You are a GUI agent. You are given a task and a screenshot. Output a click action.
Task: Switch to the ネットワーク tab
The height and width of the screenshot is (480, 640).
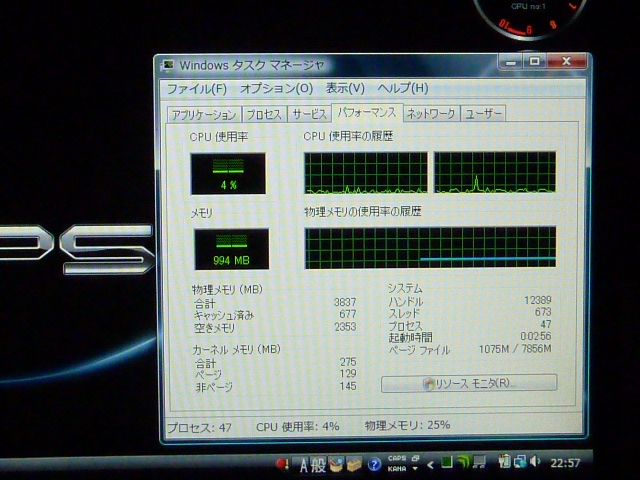pyautogui.click(x=431, y=113)
